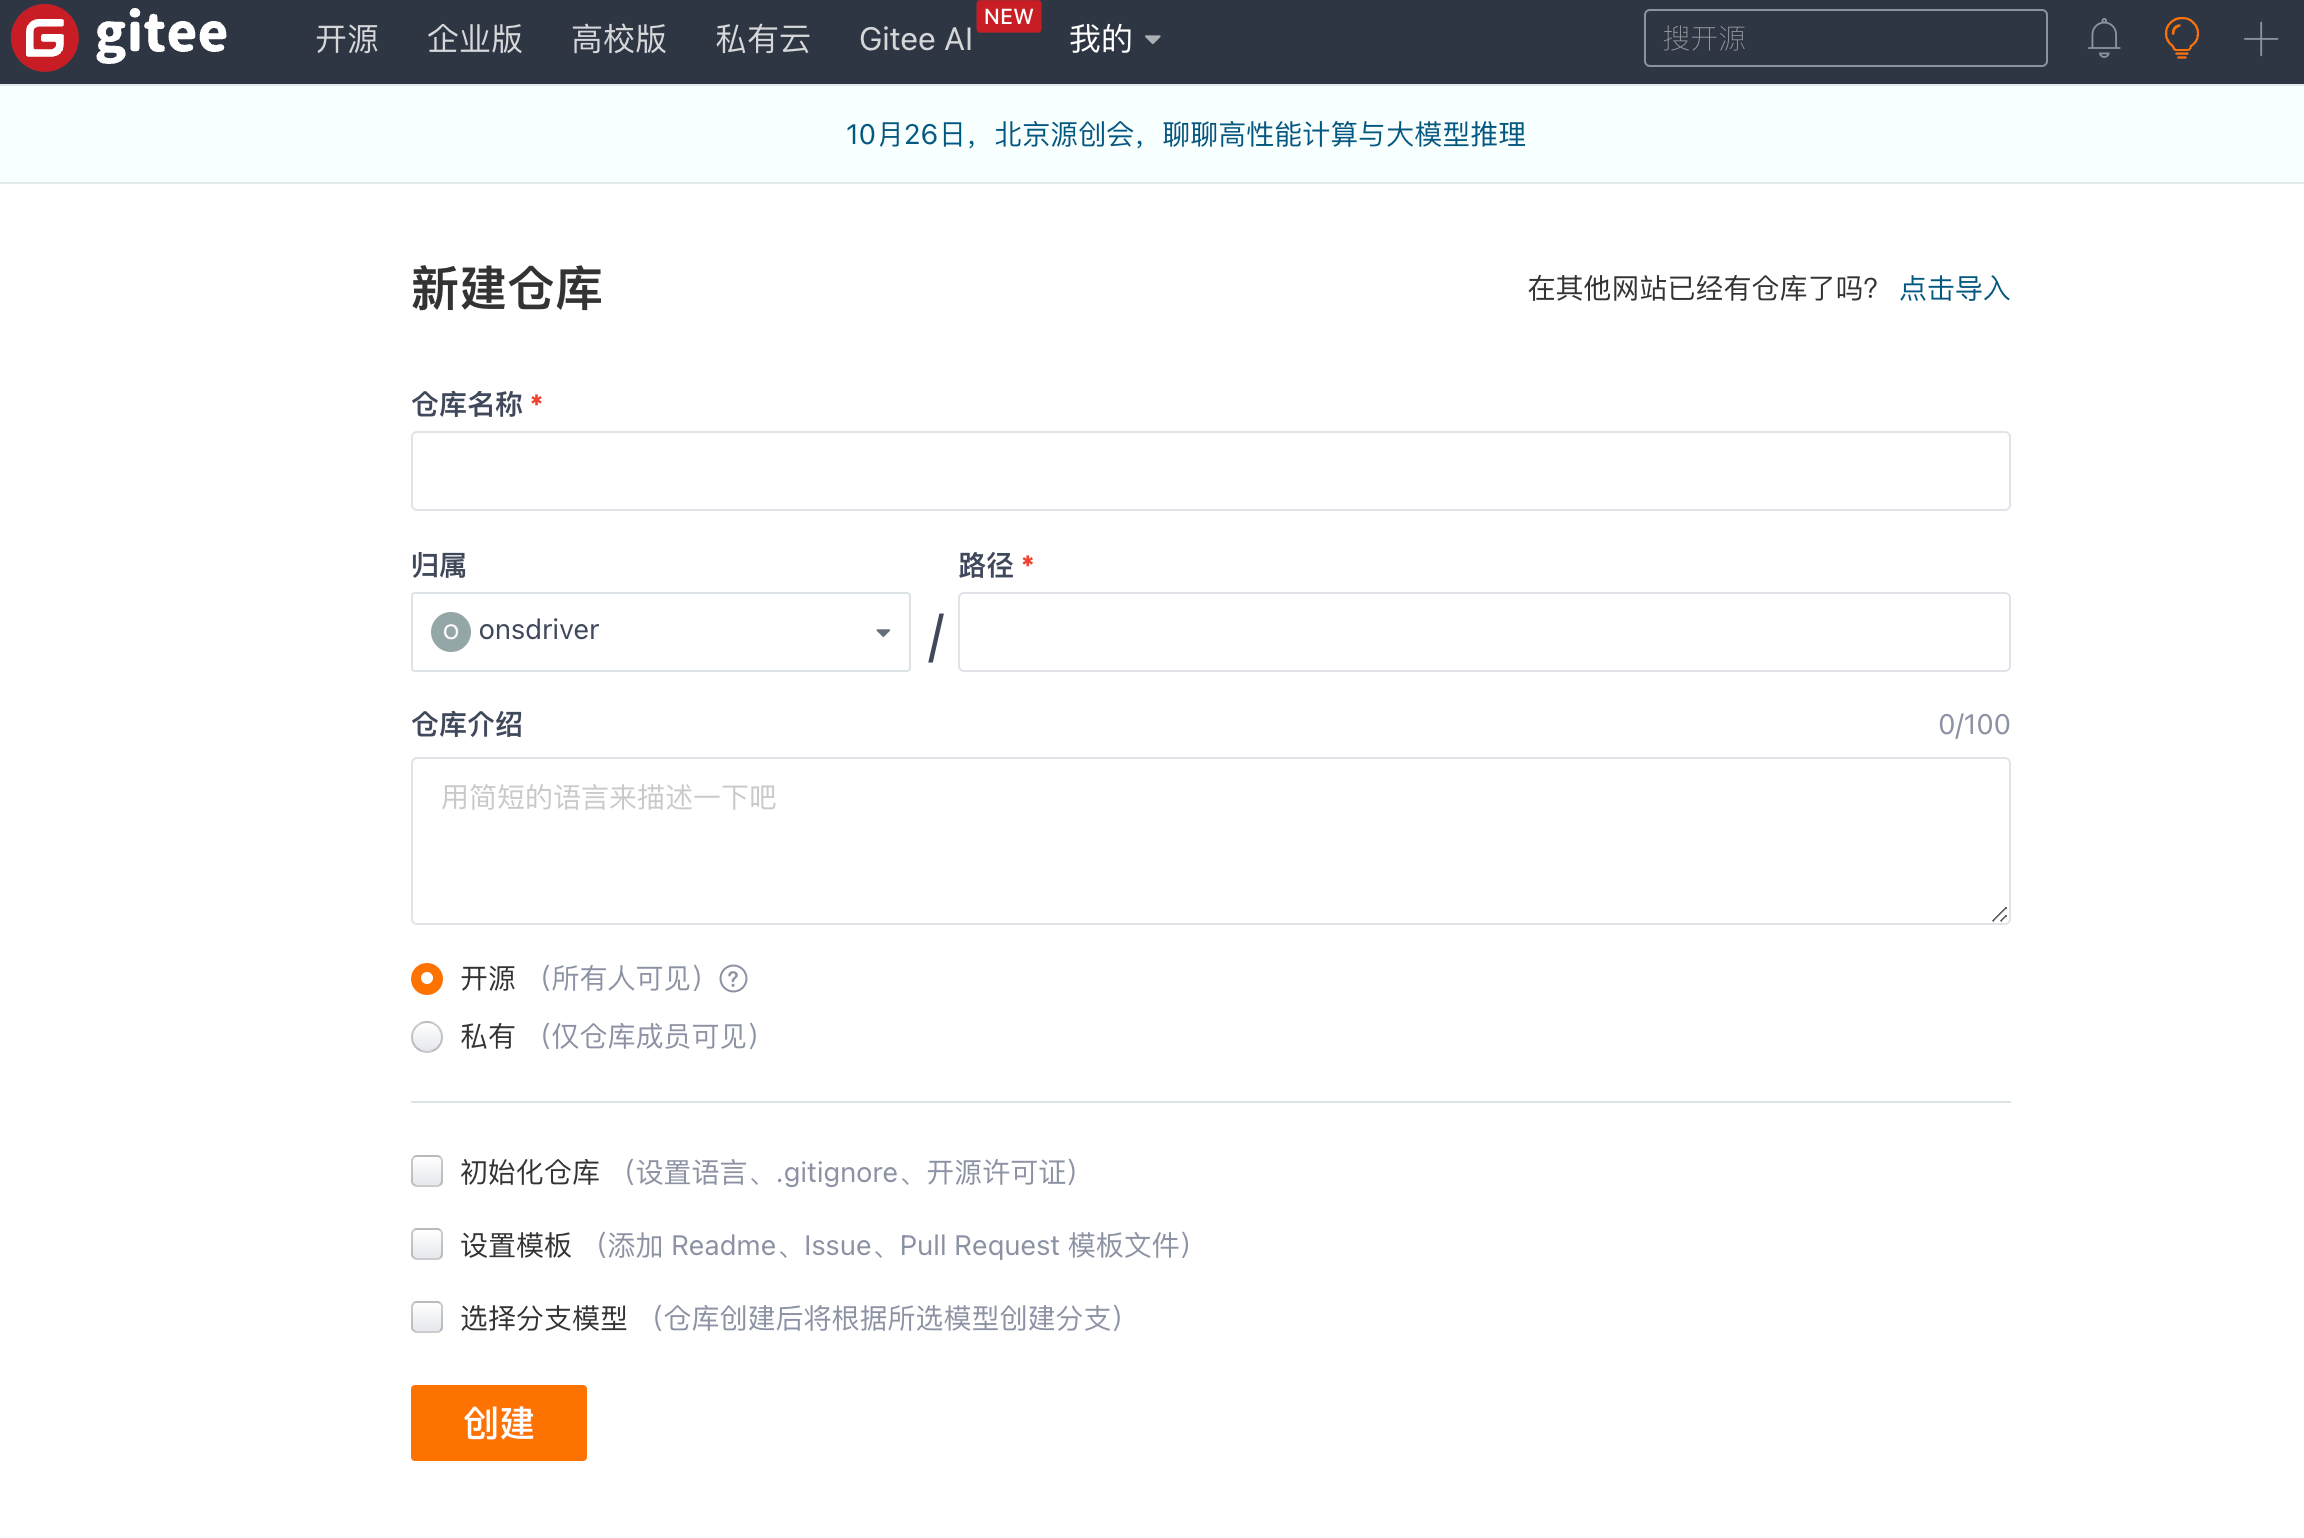Open the 企业版 menu item
The image size is (2304, 1538).
[x=474, y=40]
